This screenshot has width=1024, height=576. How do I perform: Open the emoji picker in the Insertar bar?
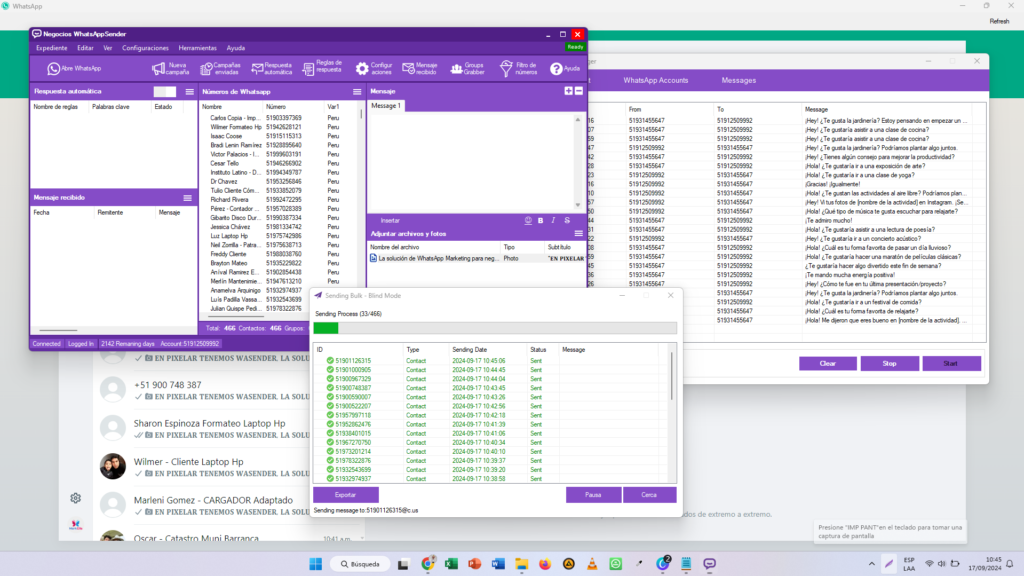coord(528,221)
